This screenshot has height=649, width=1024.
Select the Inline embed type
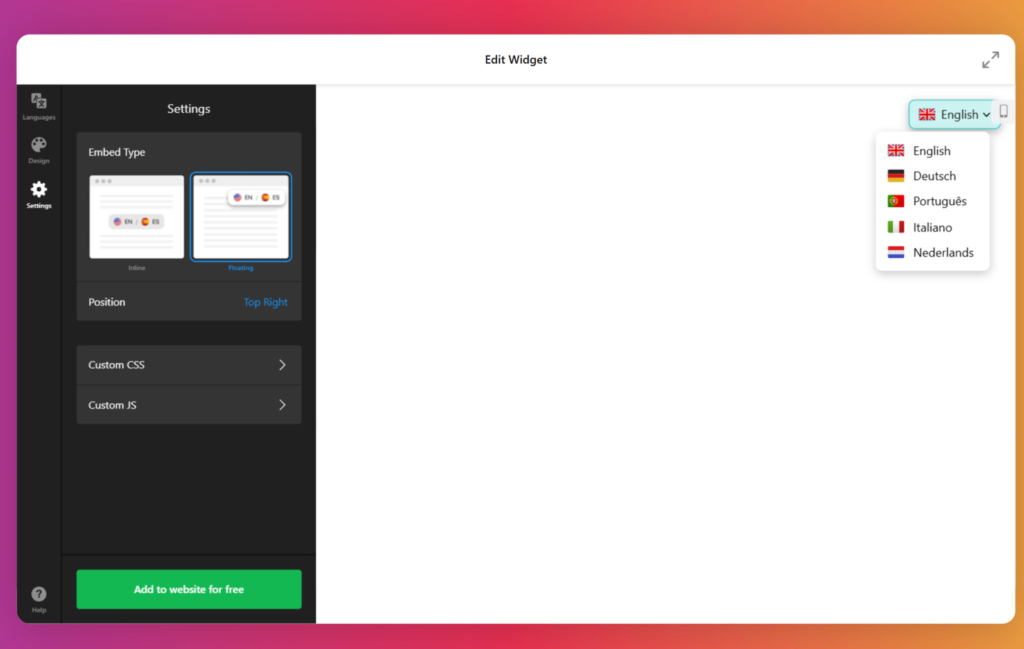[136, 217]
